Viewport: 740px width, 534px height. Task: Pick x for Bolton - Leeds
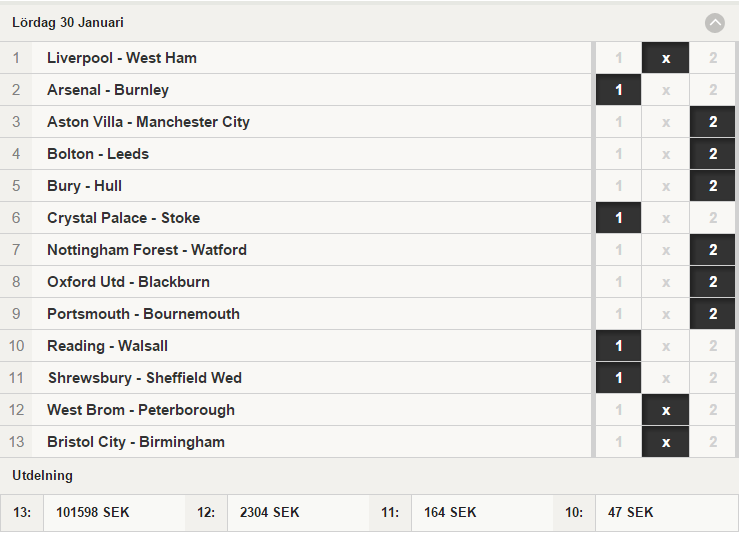(665, 154)
